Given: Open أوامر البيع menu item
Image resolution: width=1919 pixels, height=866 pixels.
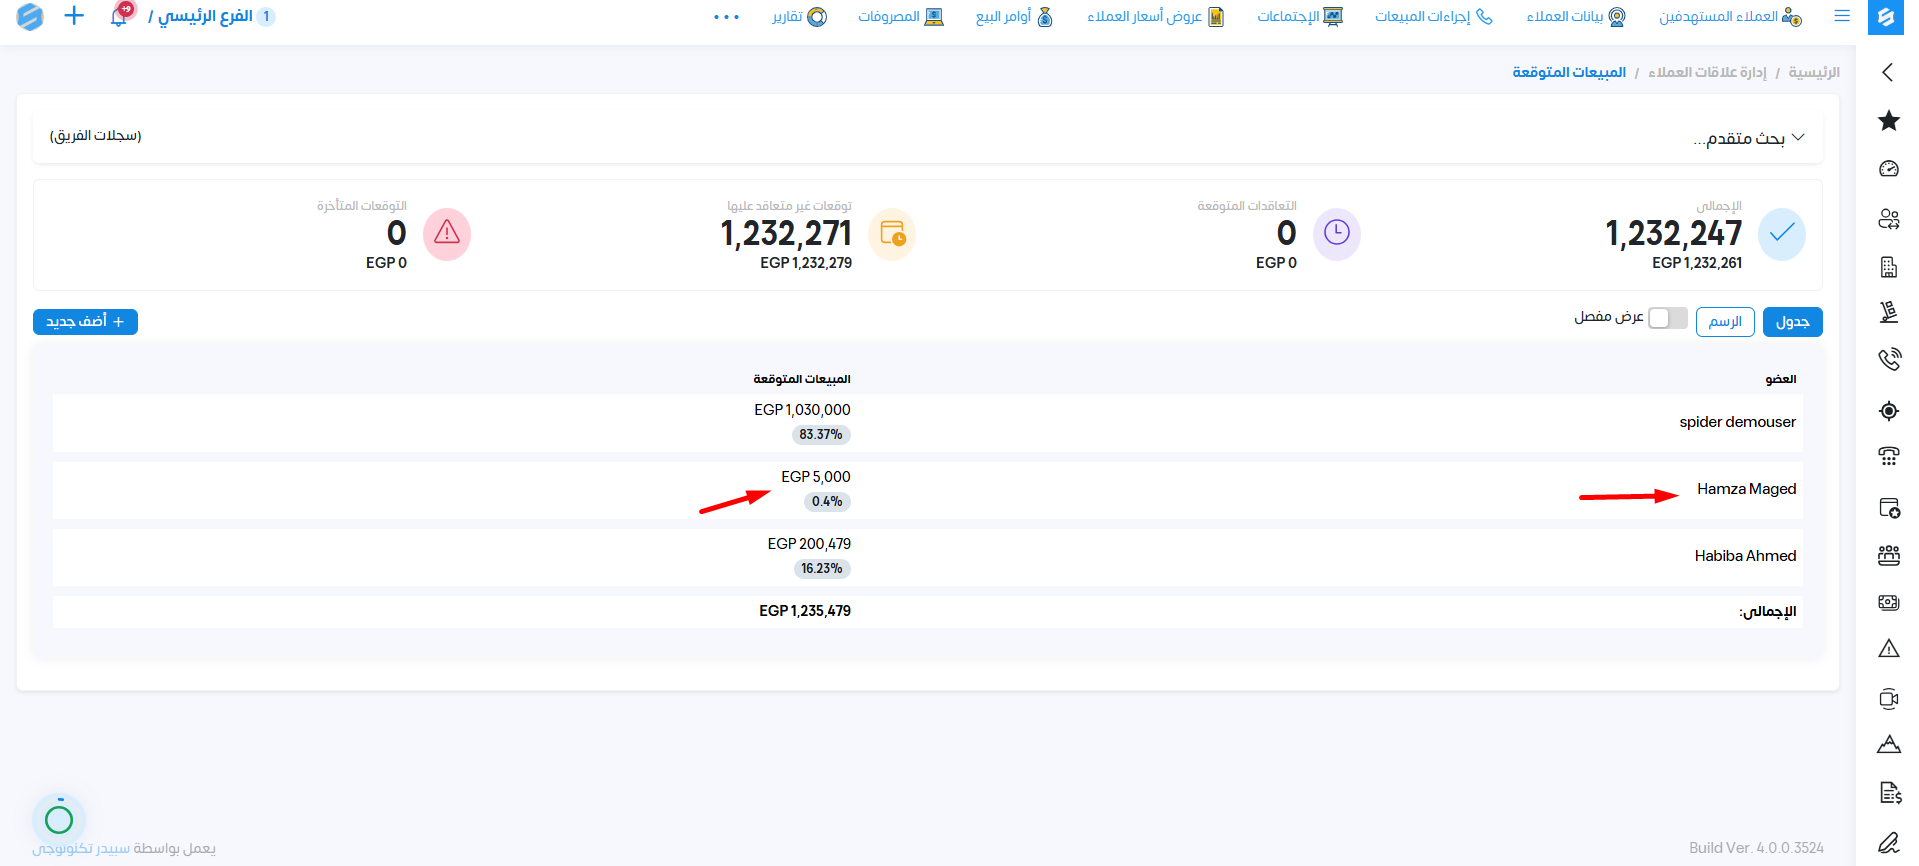Looking at the screenshot, I should (1014, 17).
